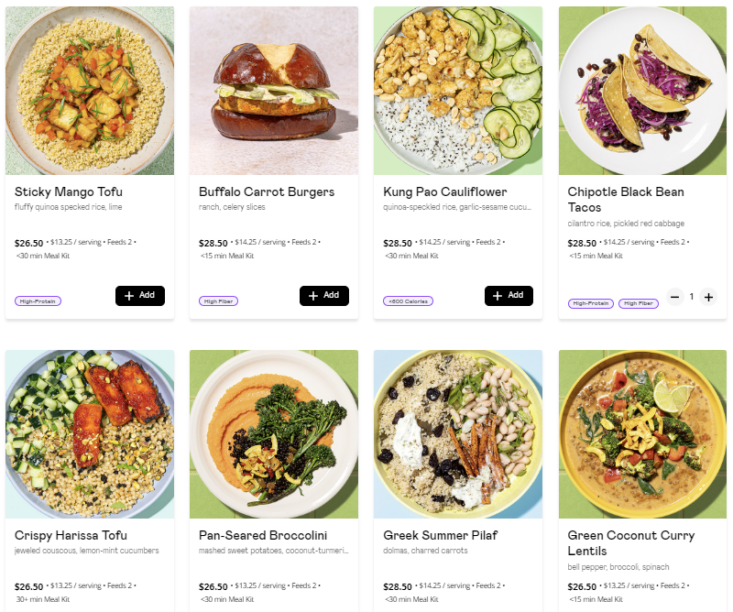This screenshot has width=733, height=612.
Task: Open the Buffalo Carrot Burgers photo
Action: 274,91
